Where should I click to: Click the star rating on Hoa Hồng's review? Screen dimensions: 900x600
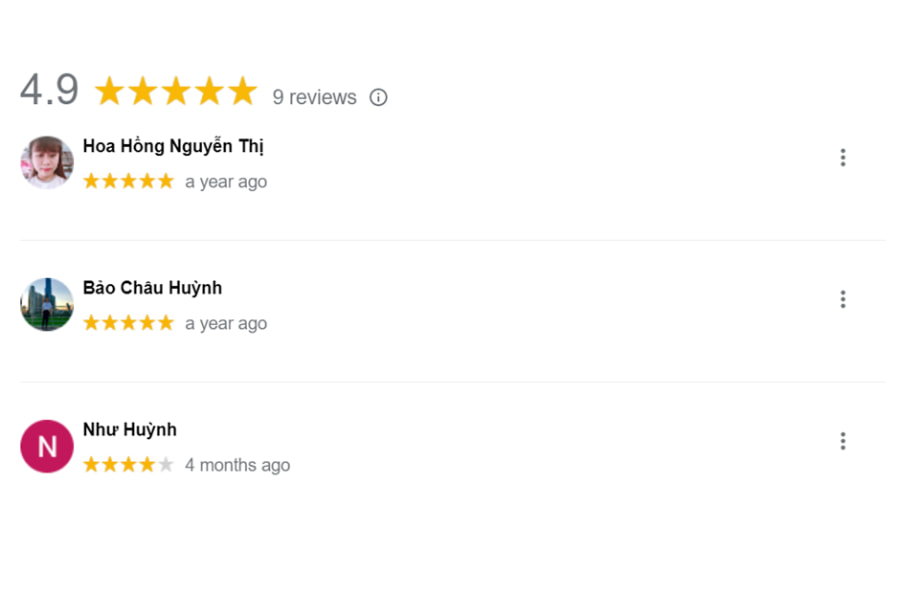(x=128, y=181)
